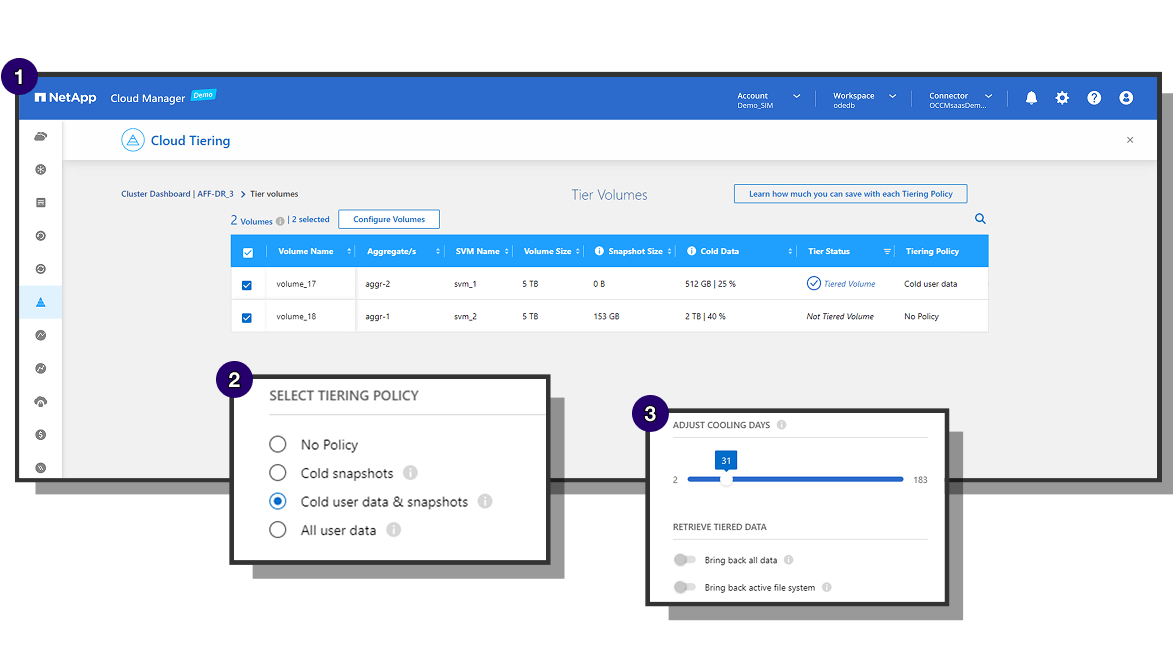Select the No Policy radio option
The width and height of the screenshot is (1176, 660).
[278, 445]
